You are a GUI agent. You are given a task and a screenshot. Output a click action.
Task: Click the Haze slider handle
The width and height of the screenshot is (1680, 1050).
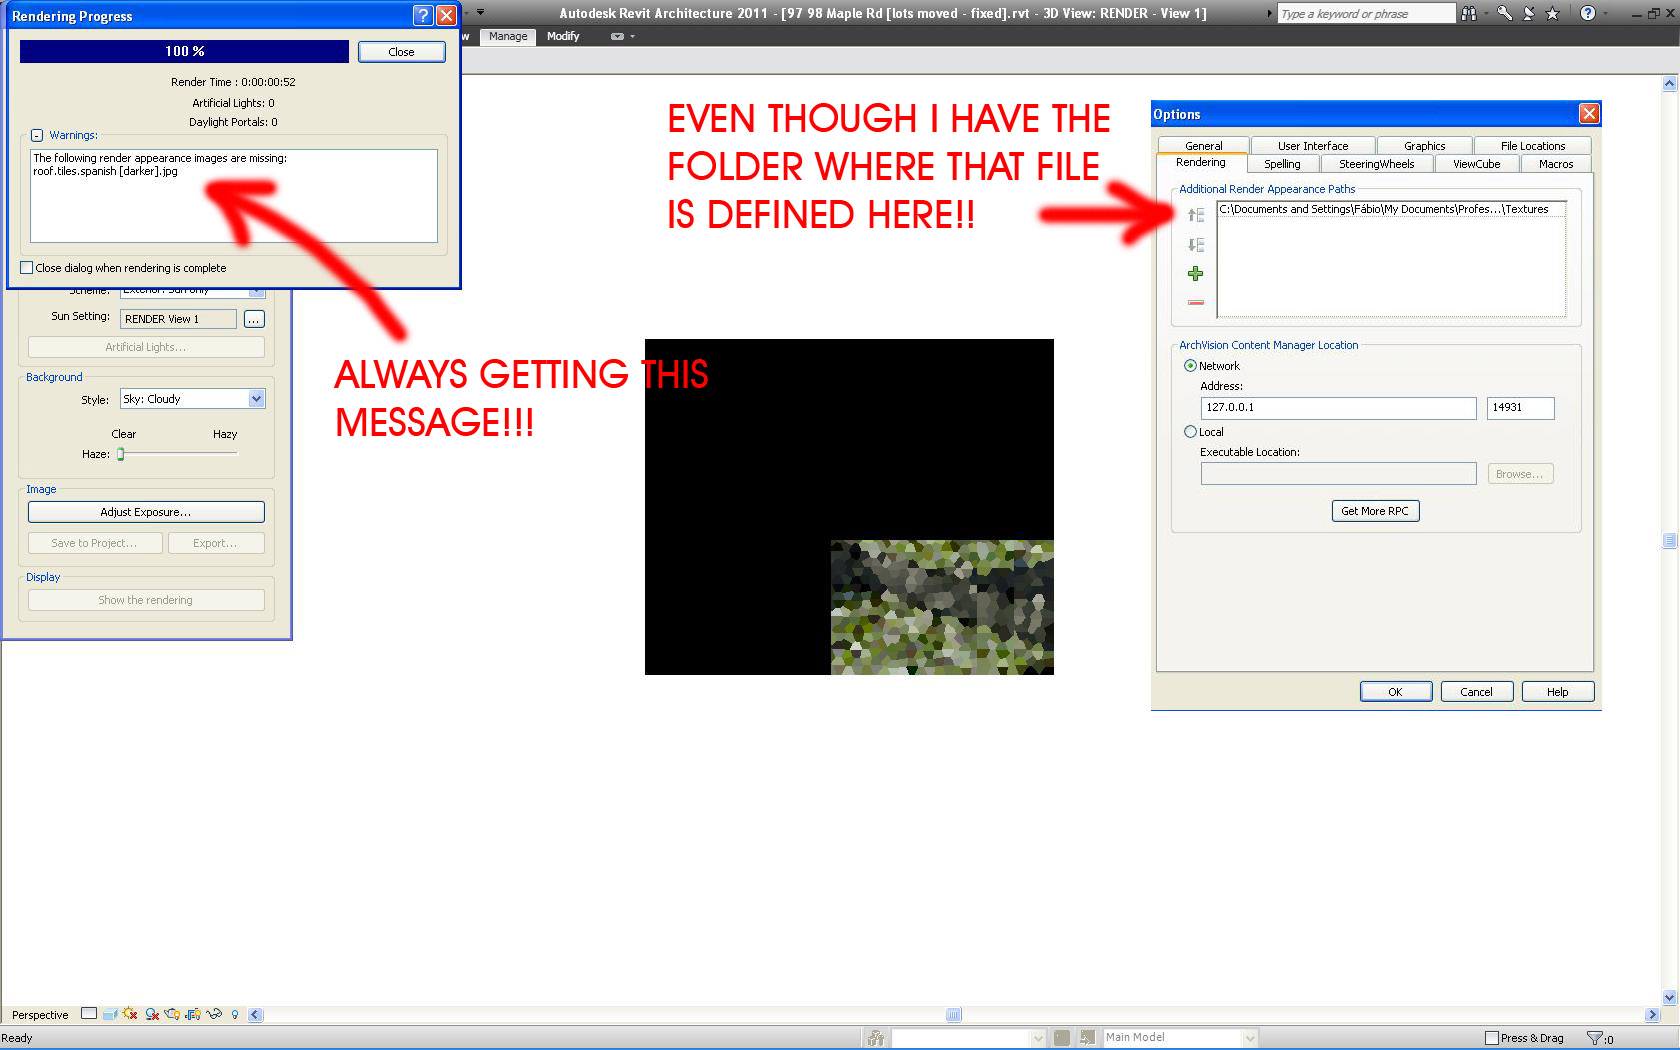[x=121, y=454]
